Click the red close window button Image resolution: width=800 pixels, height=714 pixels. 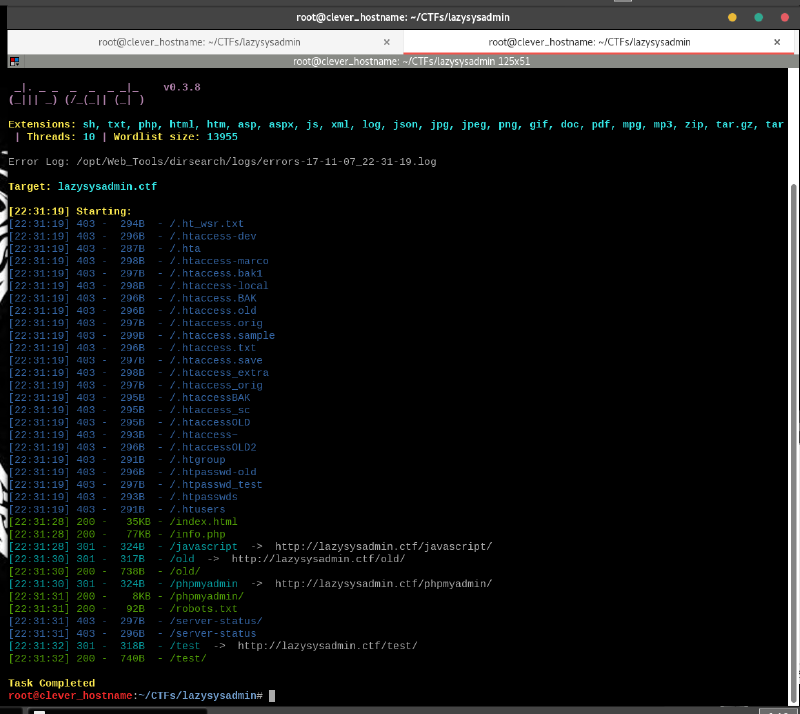(784, 17)
